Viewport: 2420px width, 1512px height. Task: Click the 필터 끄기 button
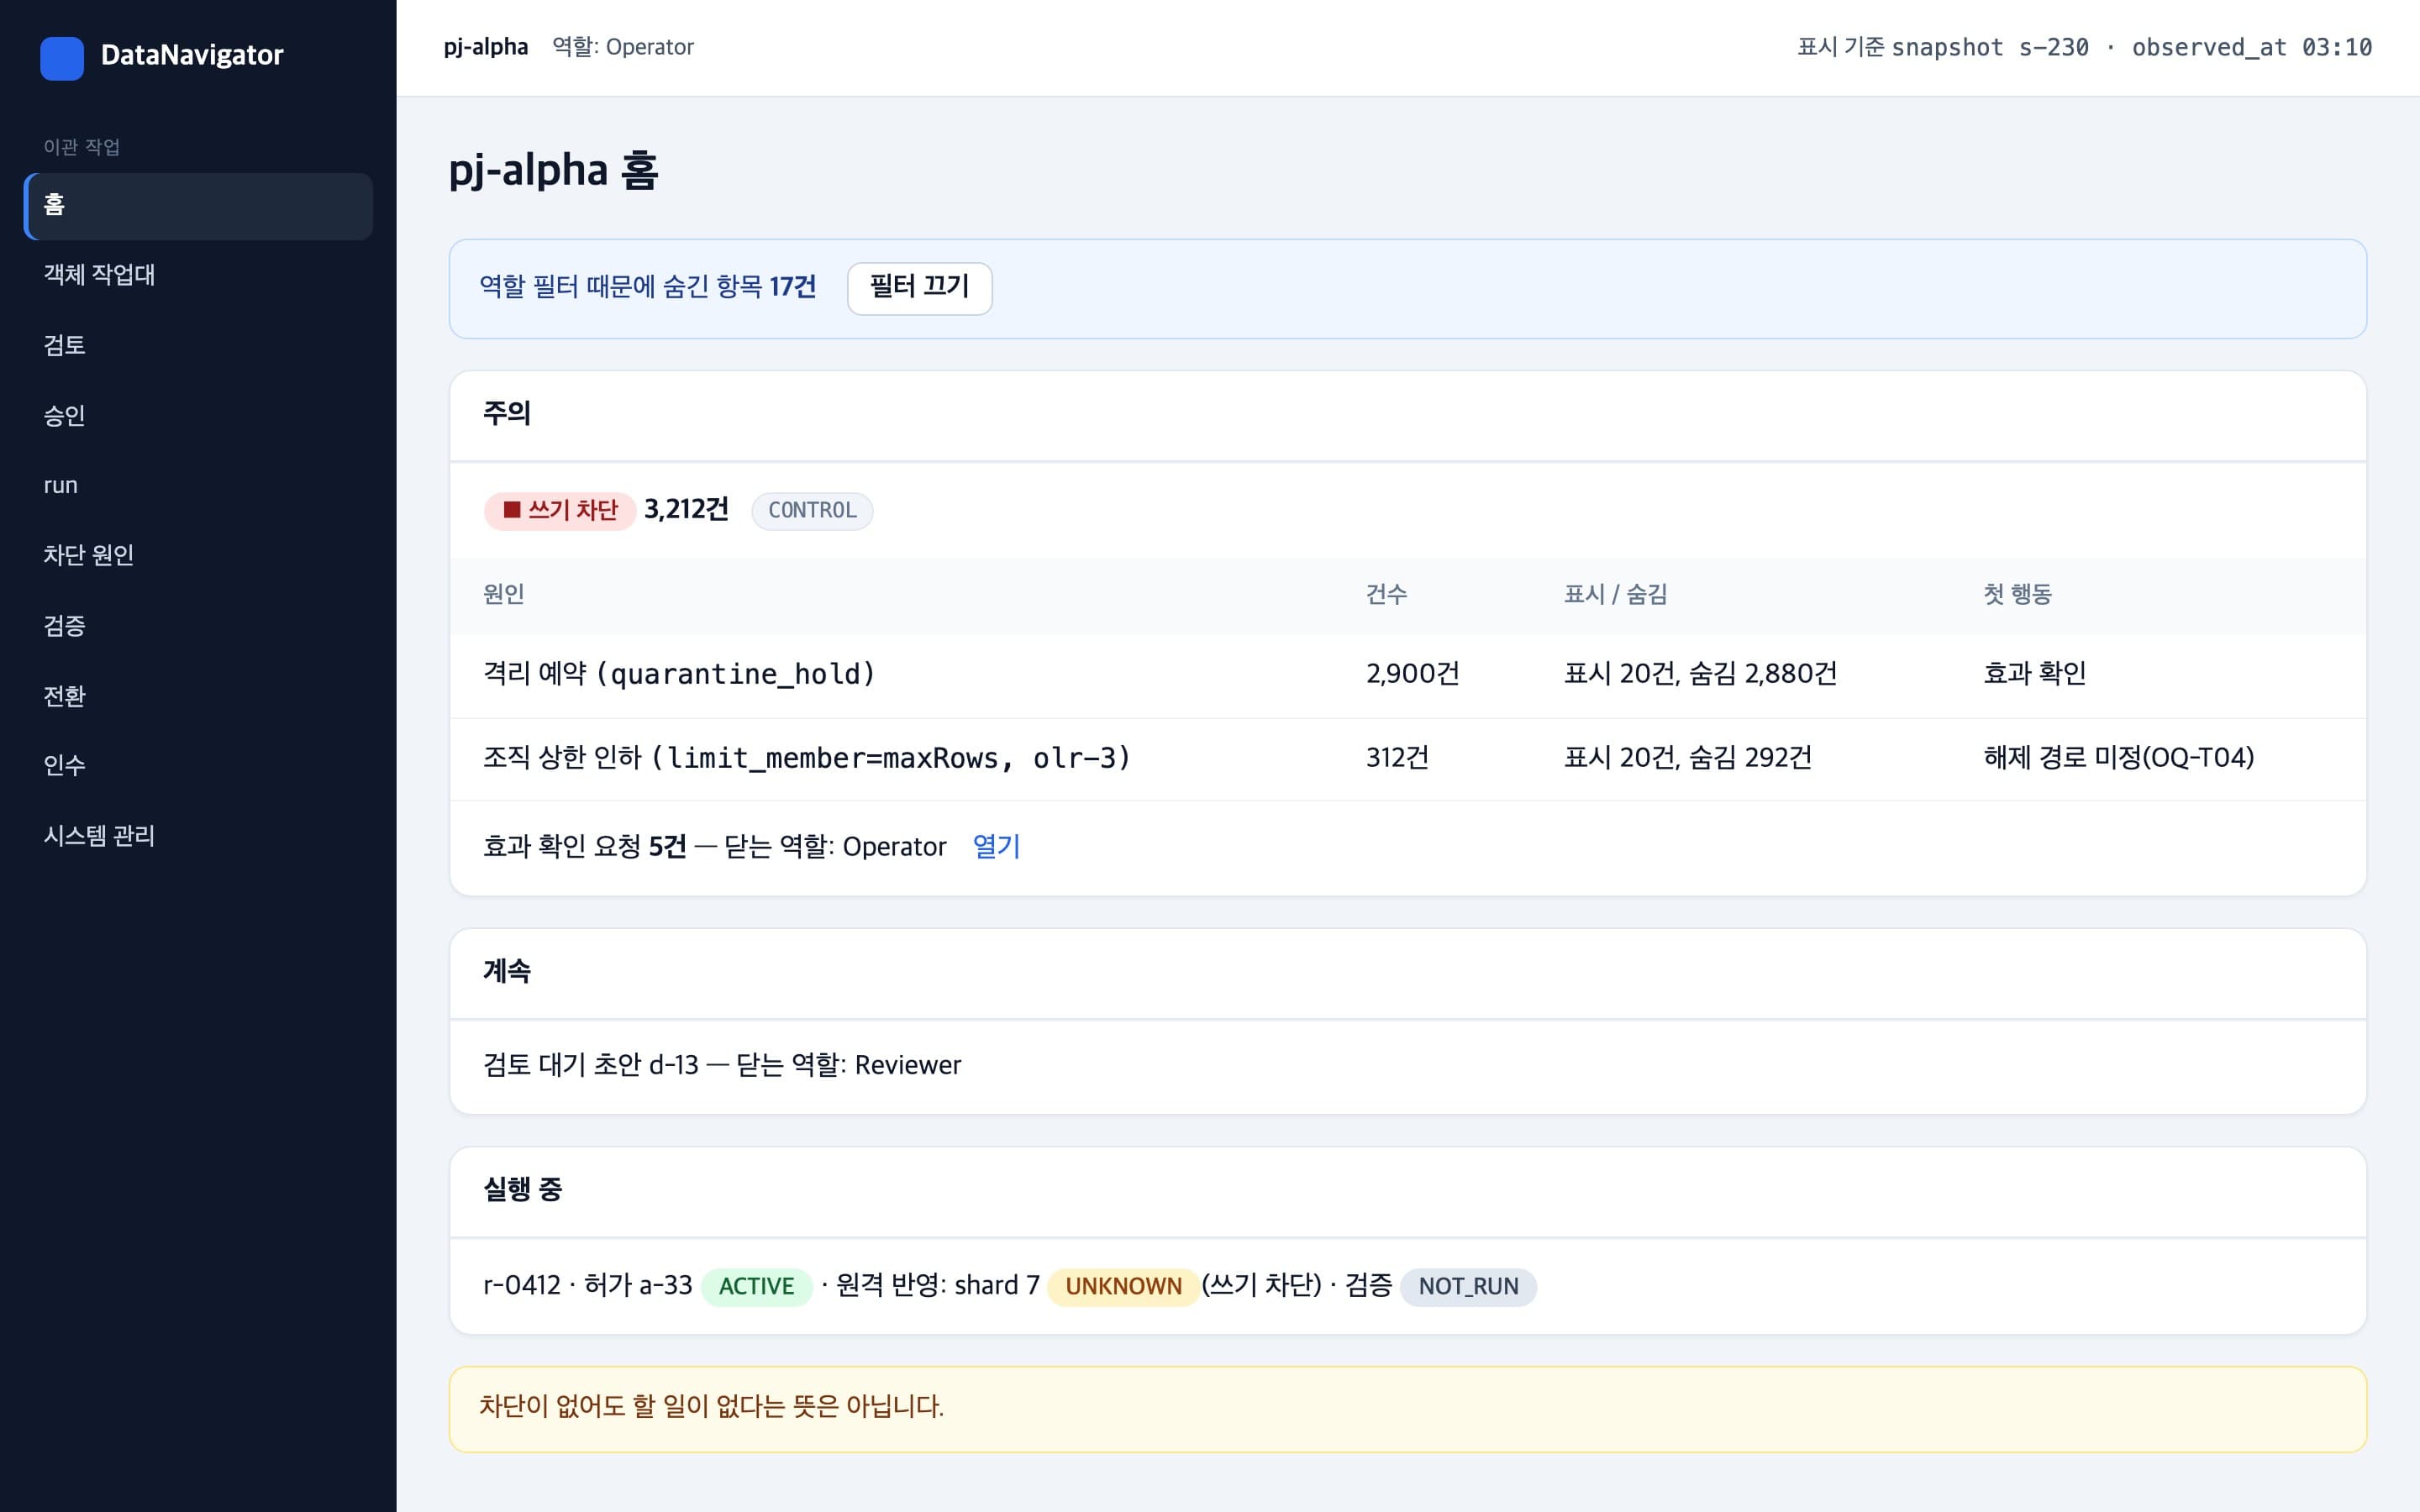[x=919, y=288]
